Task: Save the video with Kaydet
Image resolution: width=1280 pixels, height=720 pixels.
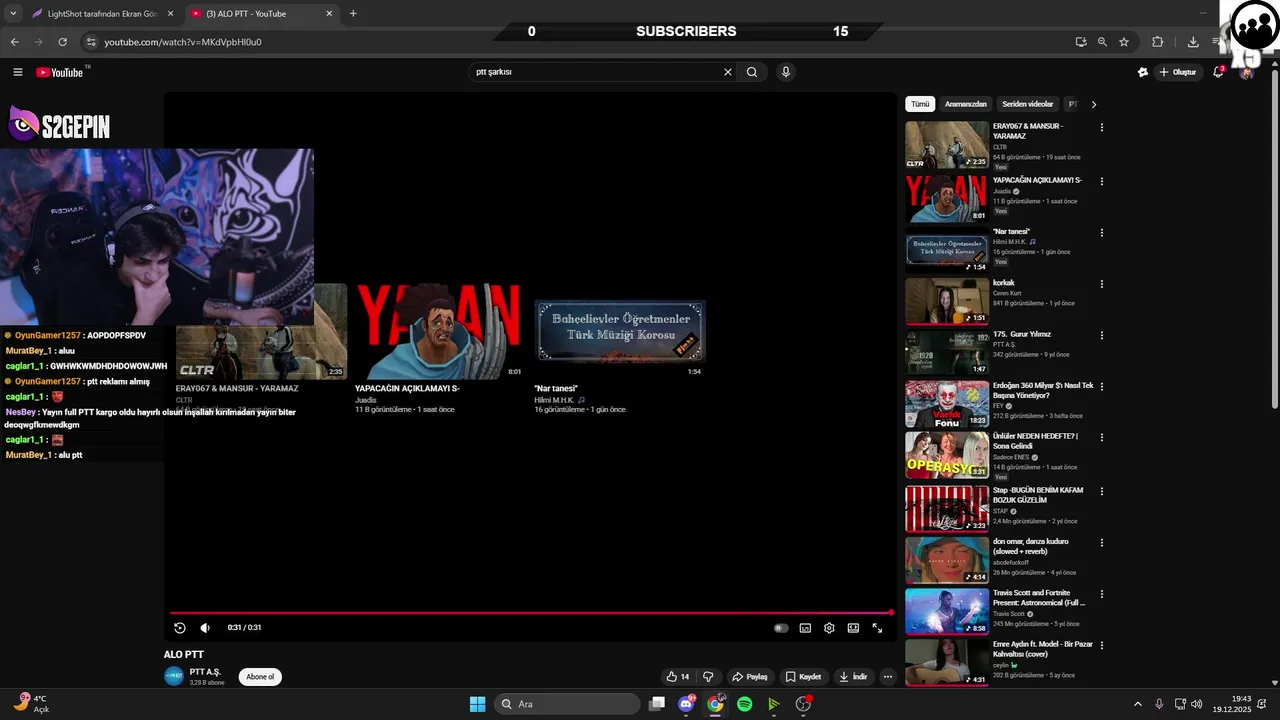Action: point(803,677)
